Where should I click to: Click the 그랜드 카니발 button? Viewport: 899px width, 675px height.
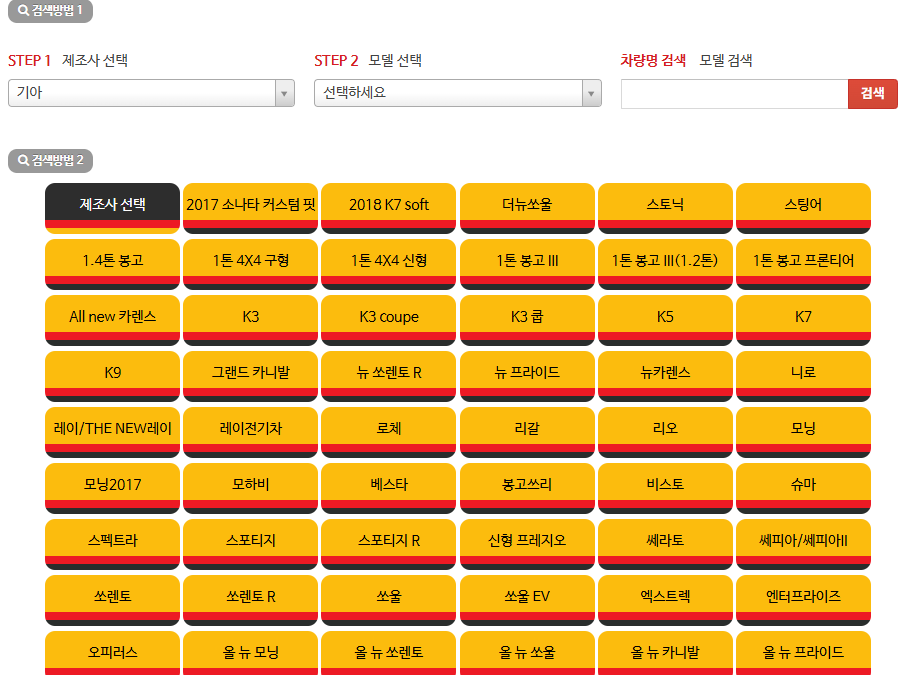[x=251, y=376]
